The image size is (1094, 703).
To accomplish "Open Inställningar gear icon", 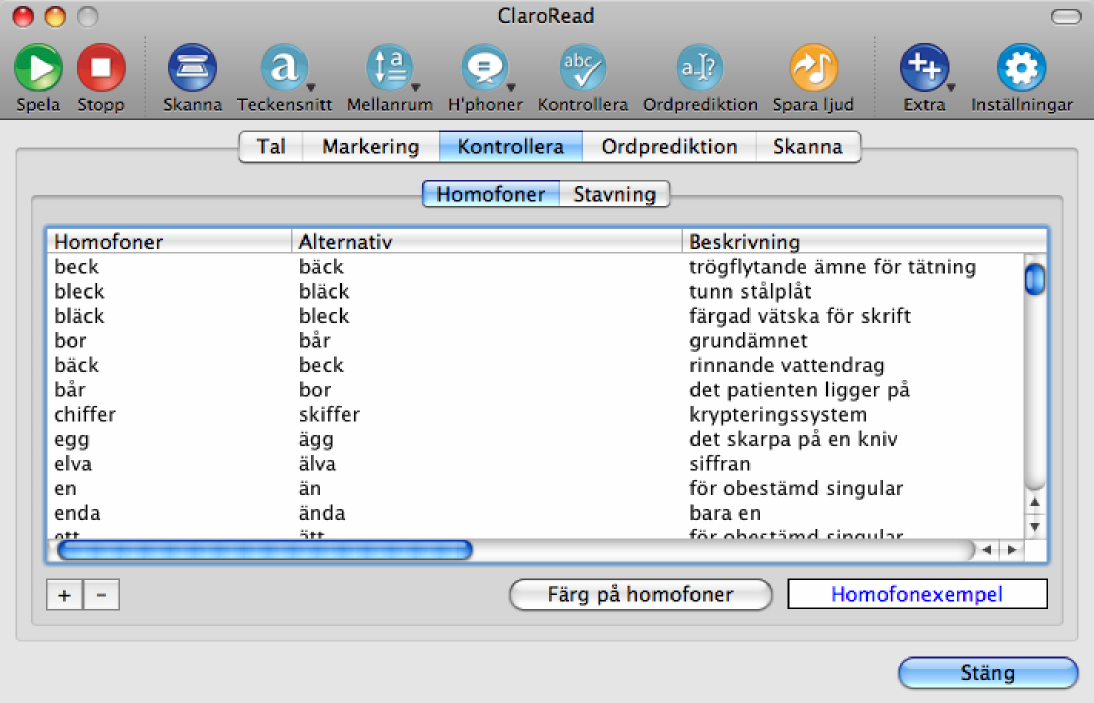I will [x=1021, y=68].
